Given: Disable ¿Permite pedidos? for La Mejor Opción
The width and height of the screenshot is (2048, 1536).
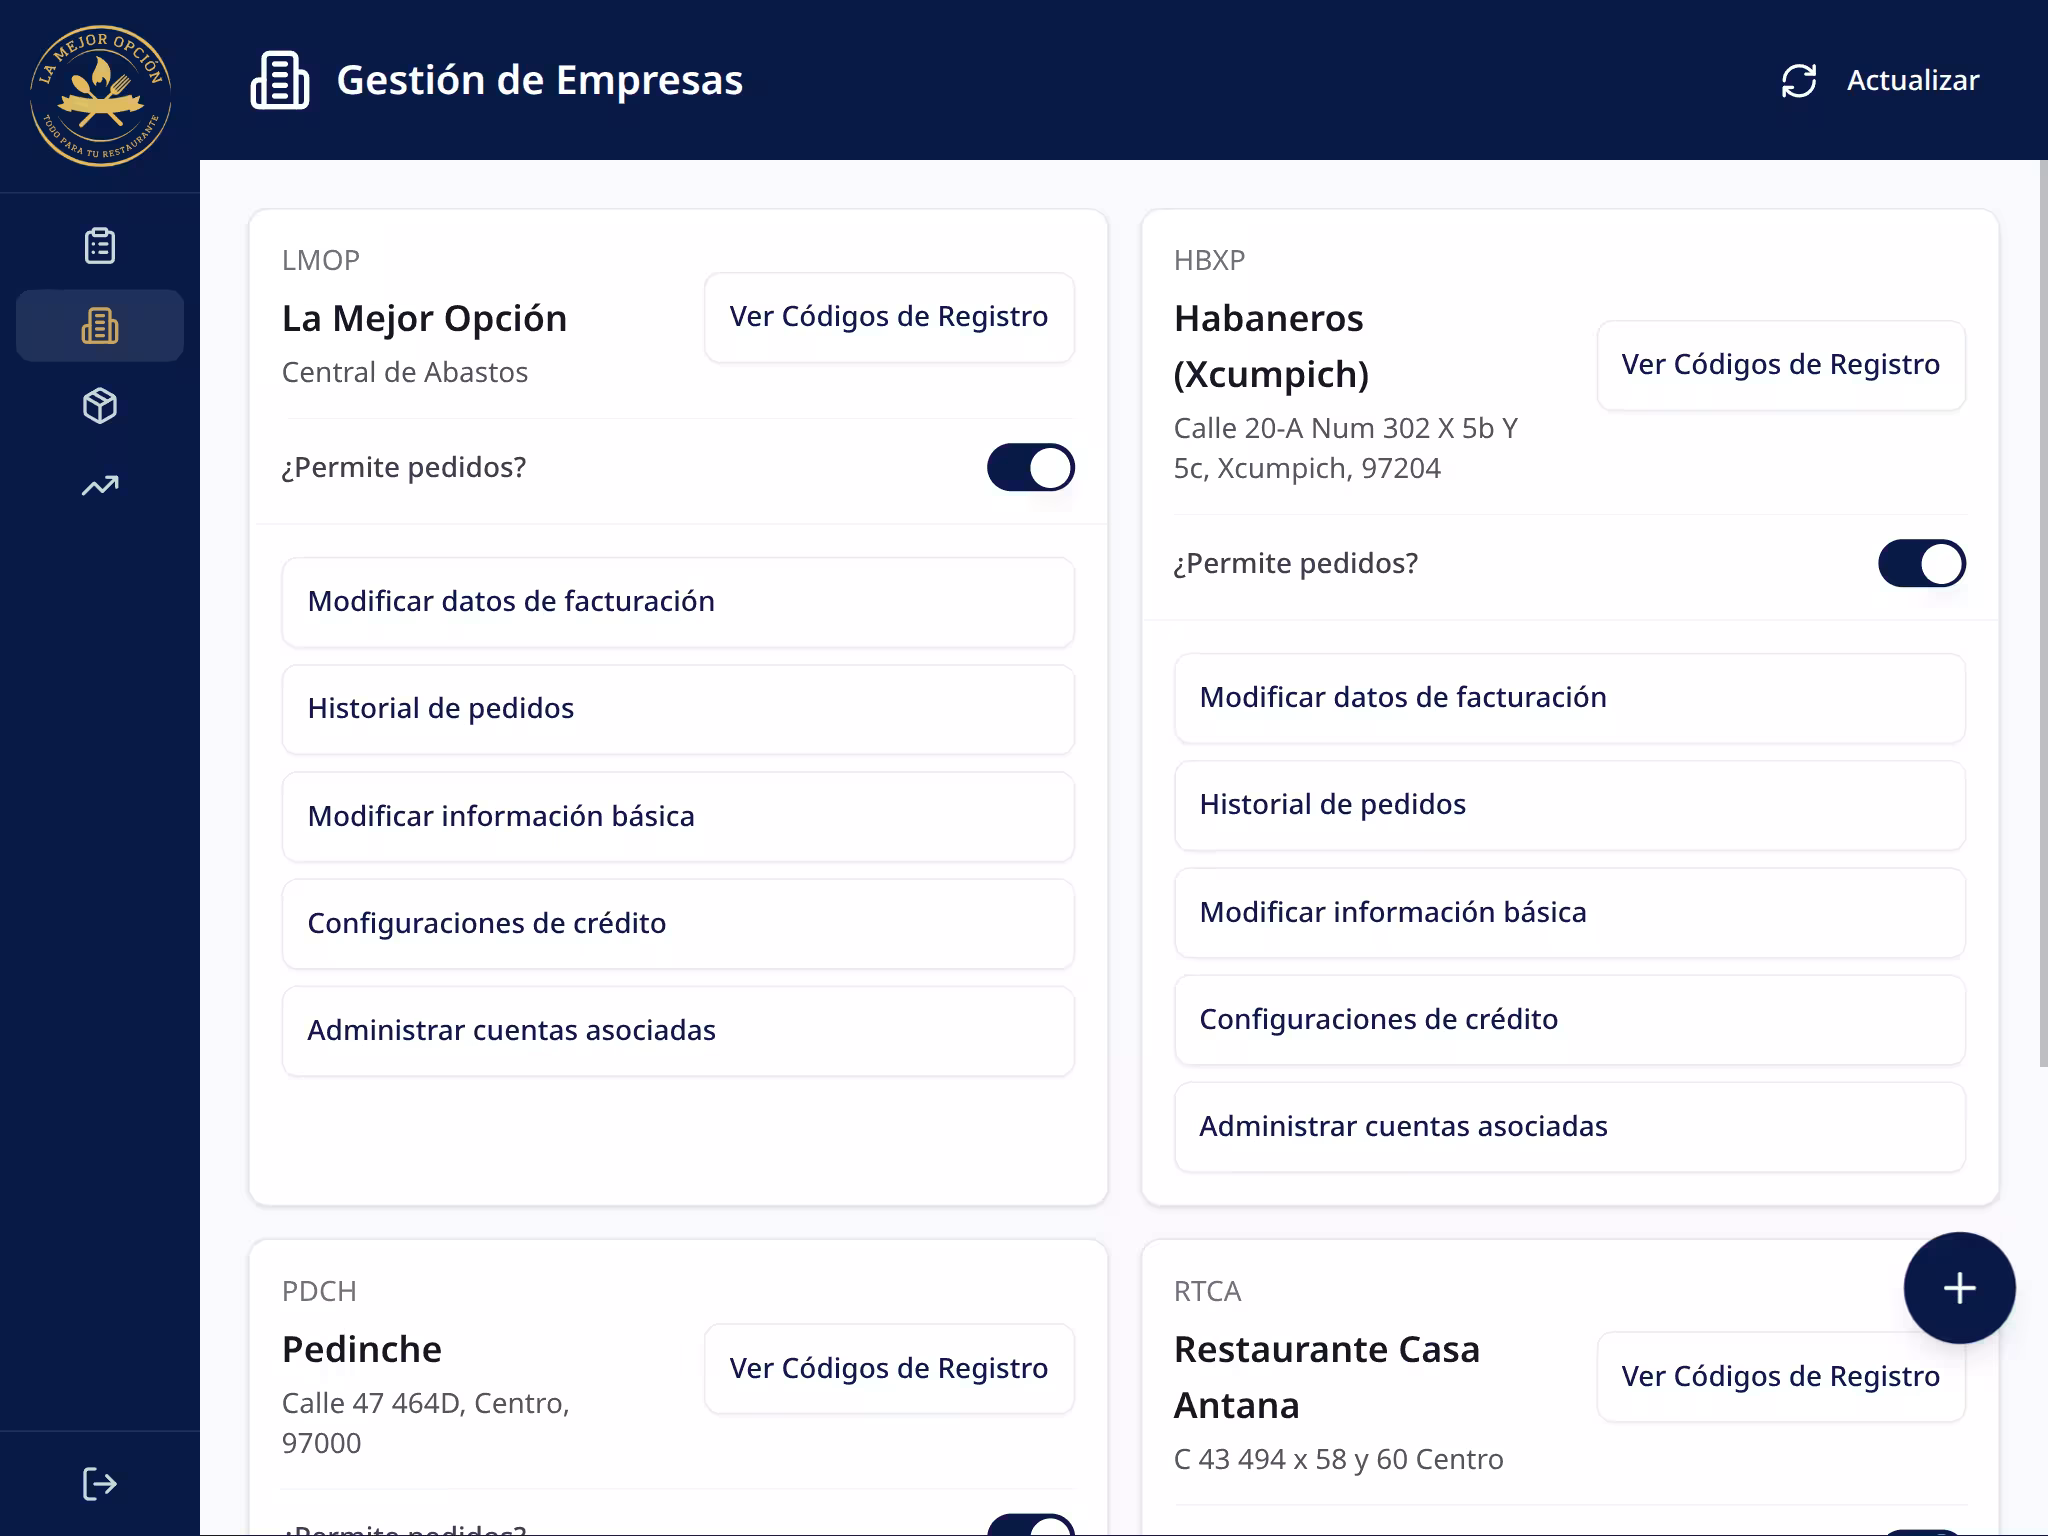Looking at the screenshot, I should tap(1031, 467).
